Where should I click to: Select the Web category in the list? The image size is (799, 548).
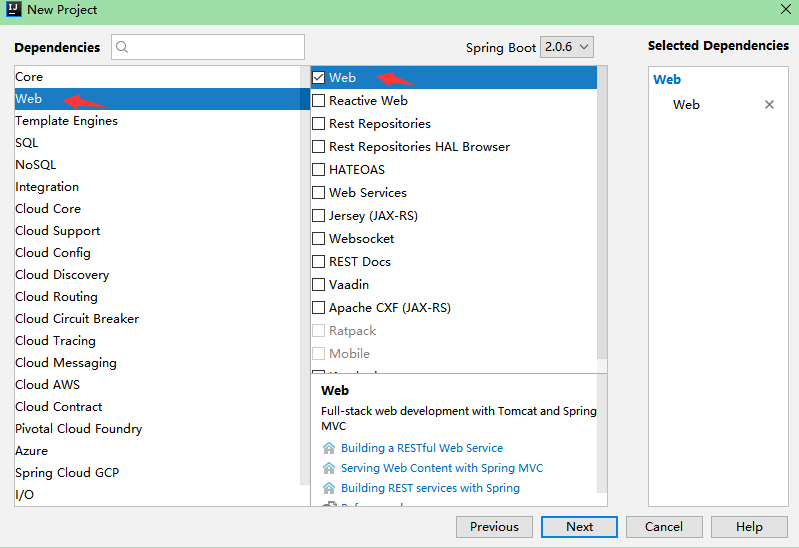pos(162,99)
